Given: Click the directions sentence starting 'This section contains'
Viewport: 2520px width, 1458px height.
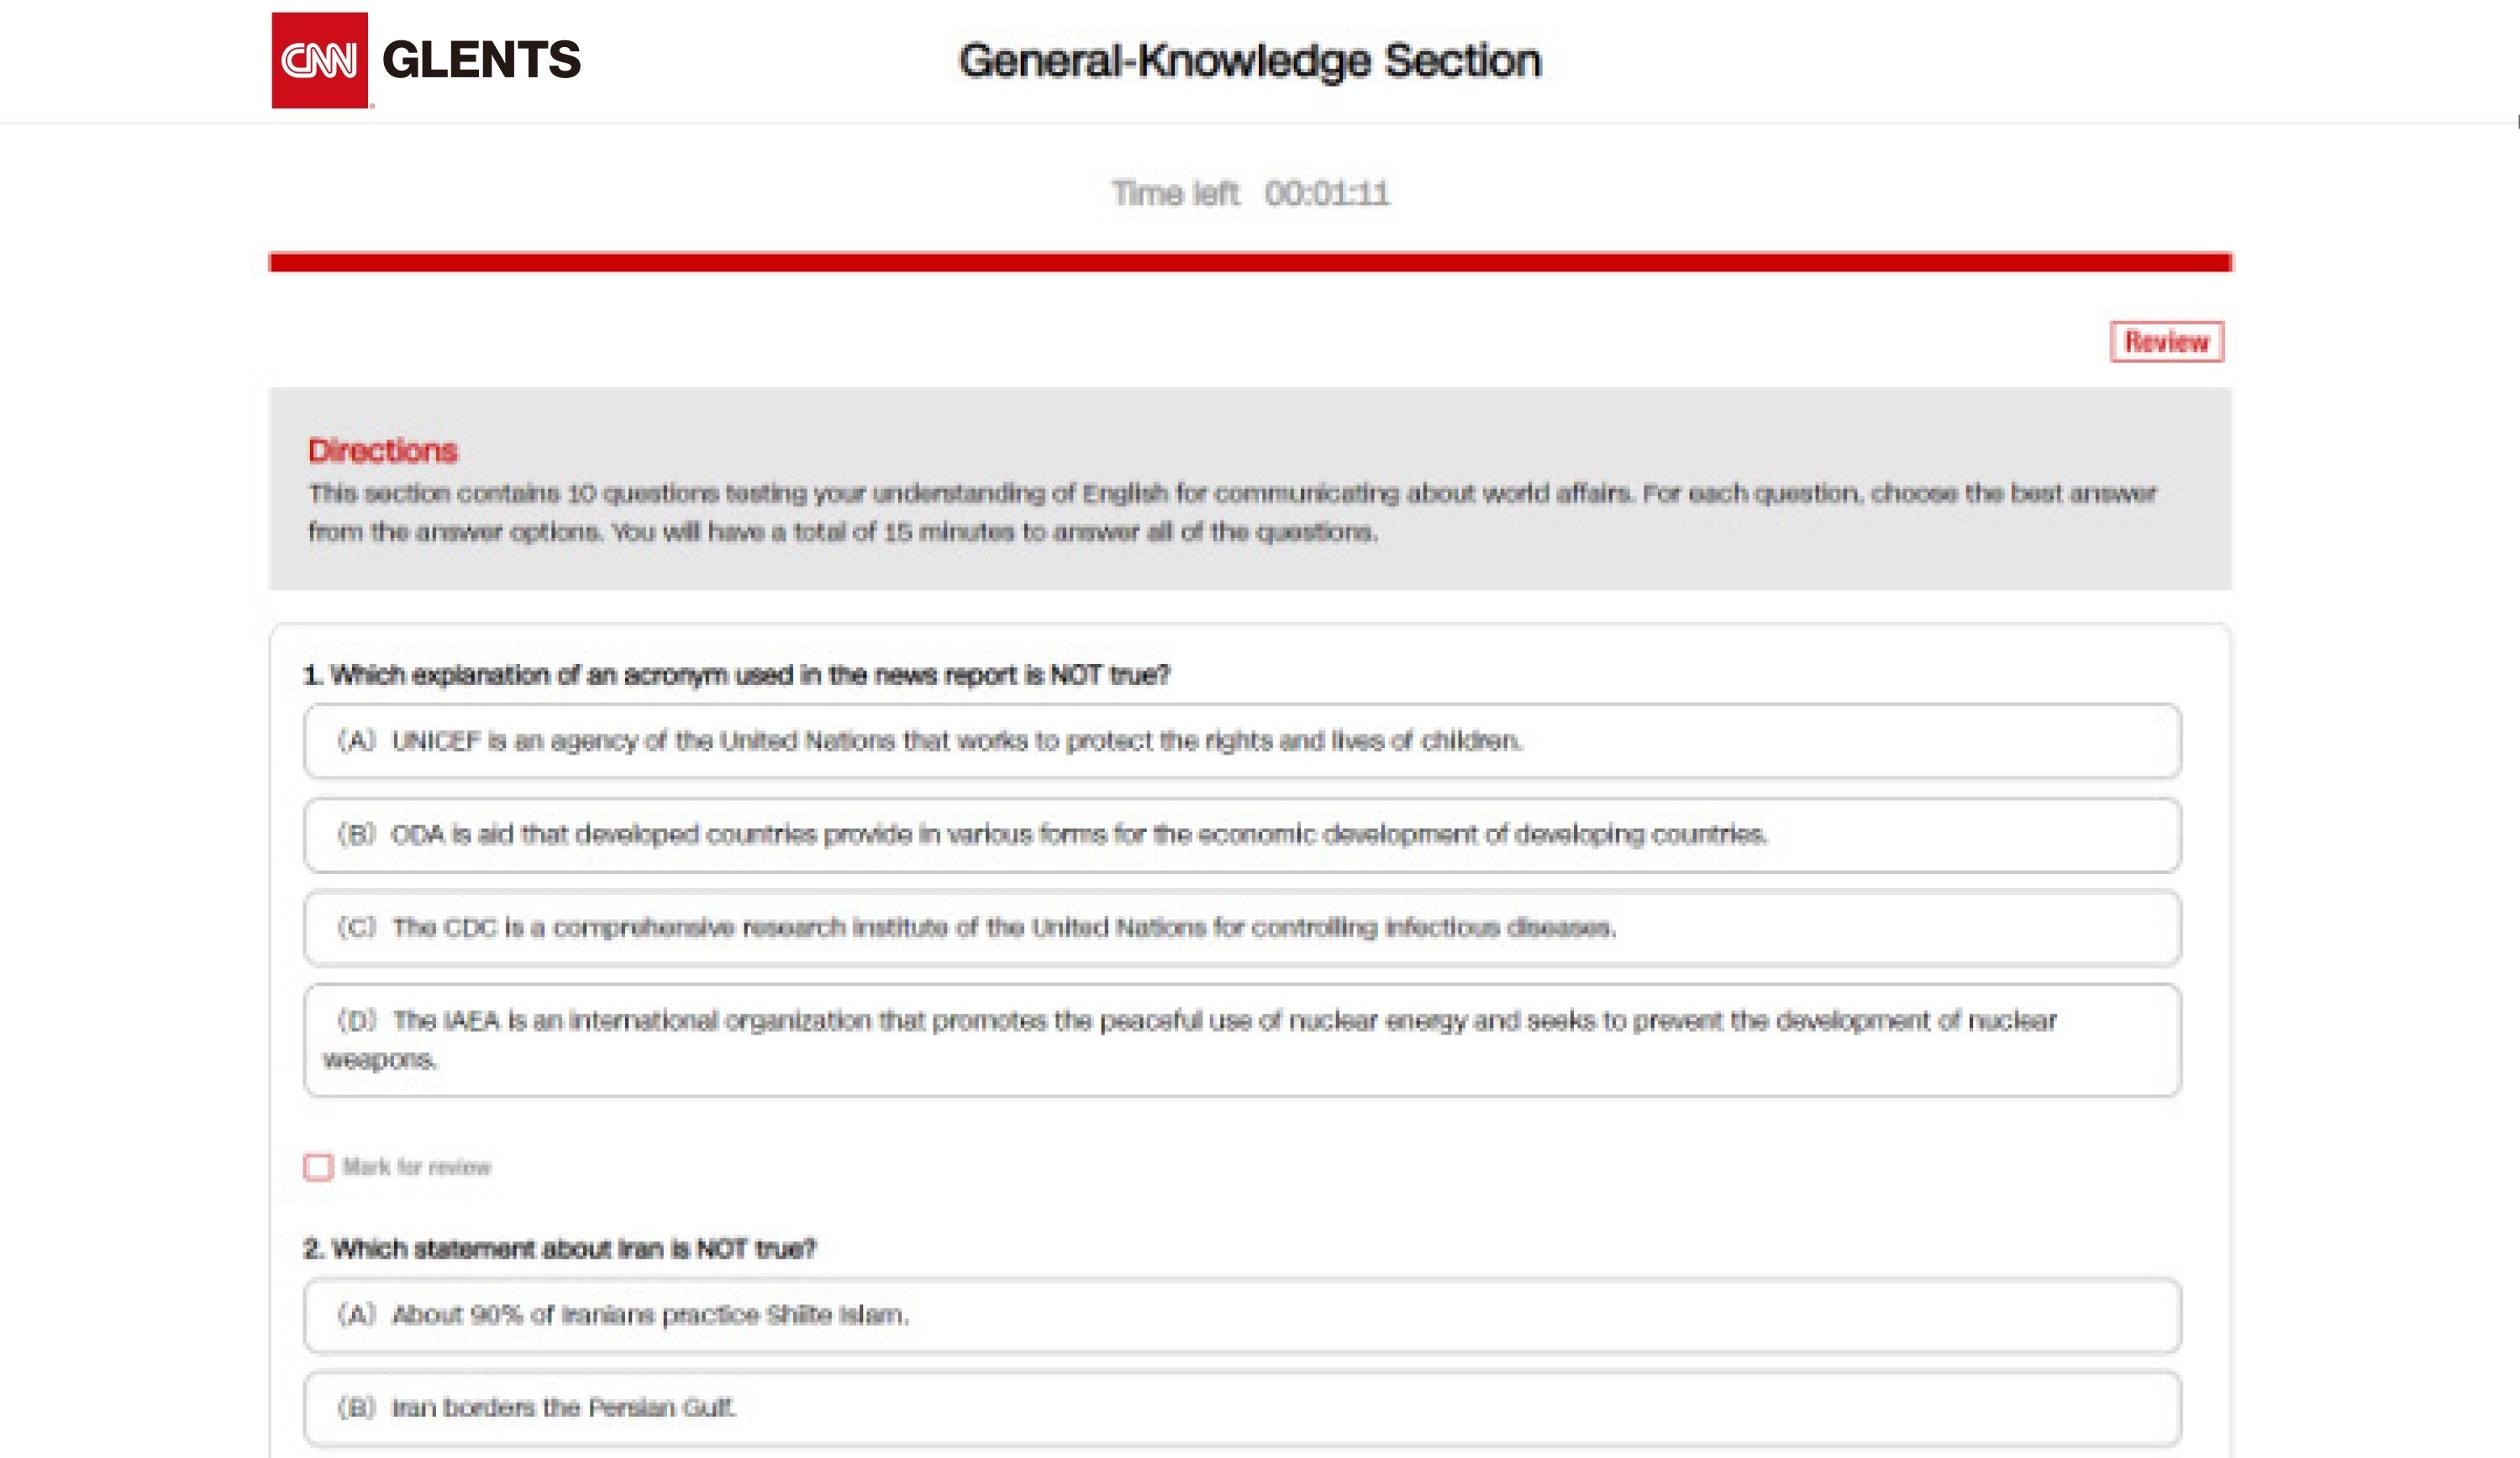Looking at the screenshot, I should [x=1230, y=493].
